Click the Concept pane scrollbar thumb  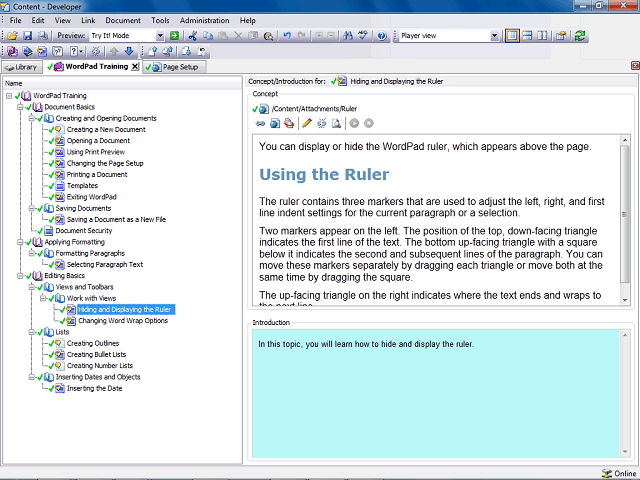tap(624, 214)
